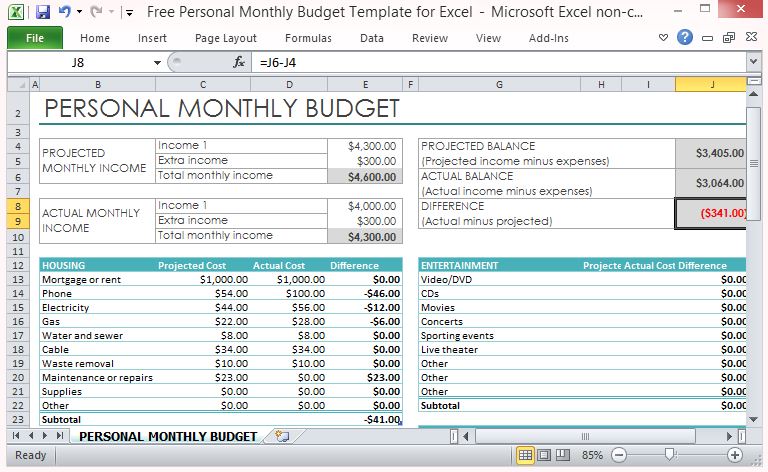768x472 pixels.
Task: Click the vertical scrollbar up arrow
Action: (754, 94)
